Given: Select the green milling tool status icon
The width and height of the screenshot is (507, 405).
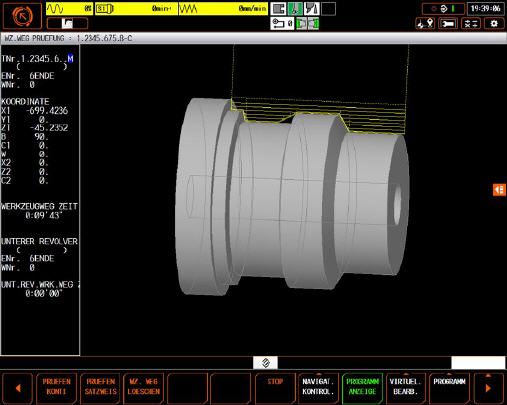Looking at the screenshot, I should pos(295,9).
